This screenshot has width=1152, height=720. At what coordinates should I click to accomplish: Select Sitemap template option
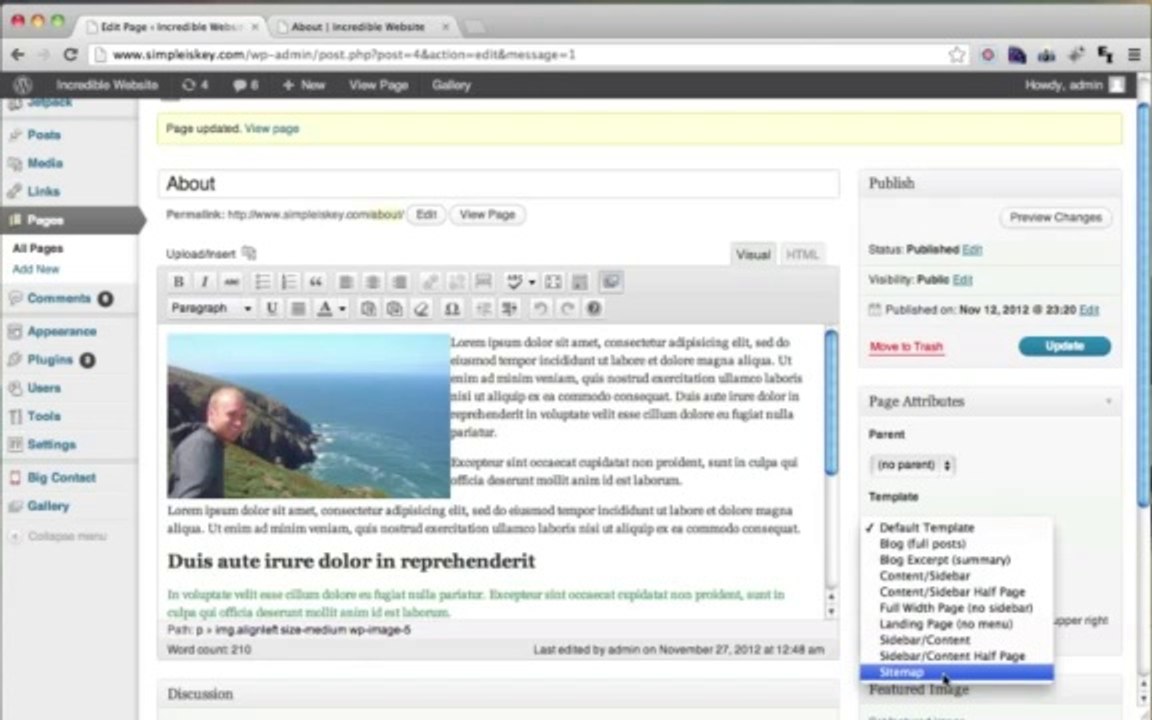[x=957, y=672]
